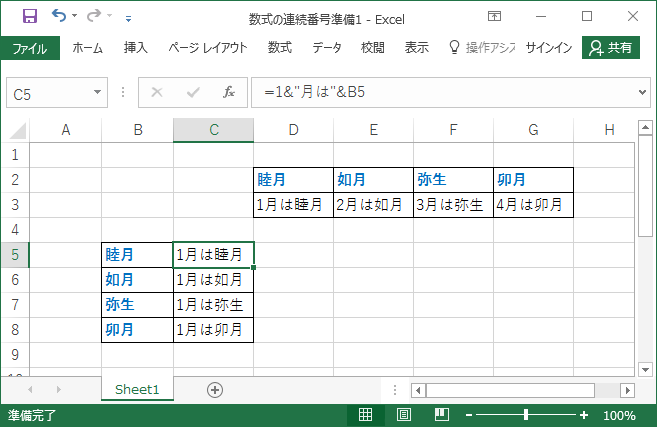Click cell containing 3月は弥生
The height and width of the screenshot is (427, 657).
click(x=454, y=205)
